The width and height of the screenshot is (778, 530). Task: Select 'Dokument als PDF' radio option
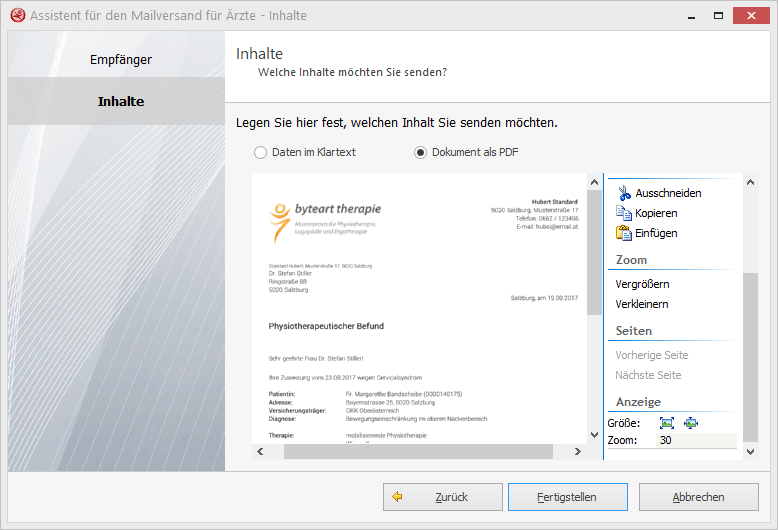(421, 153)
